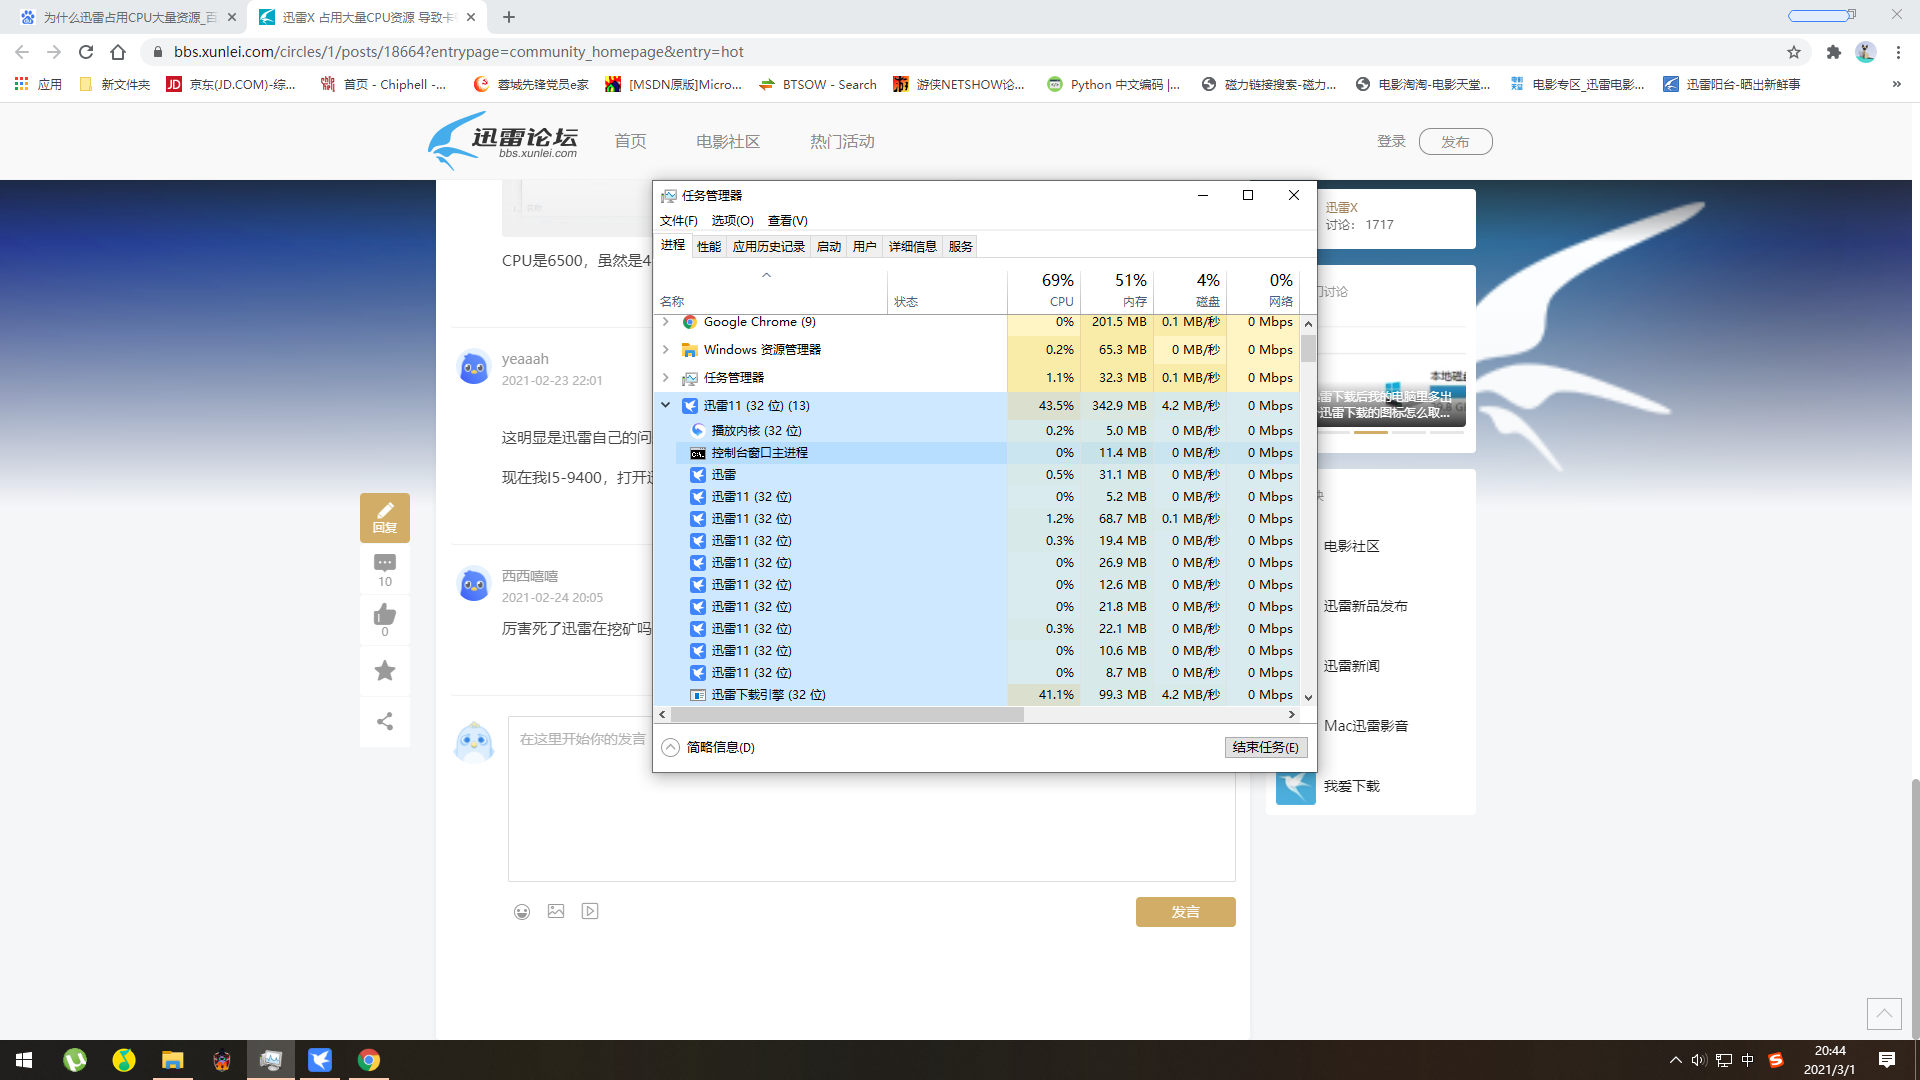Click 登录 link
Viewport: 1920px width, 1080px height.
[1391, 142]
